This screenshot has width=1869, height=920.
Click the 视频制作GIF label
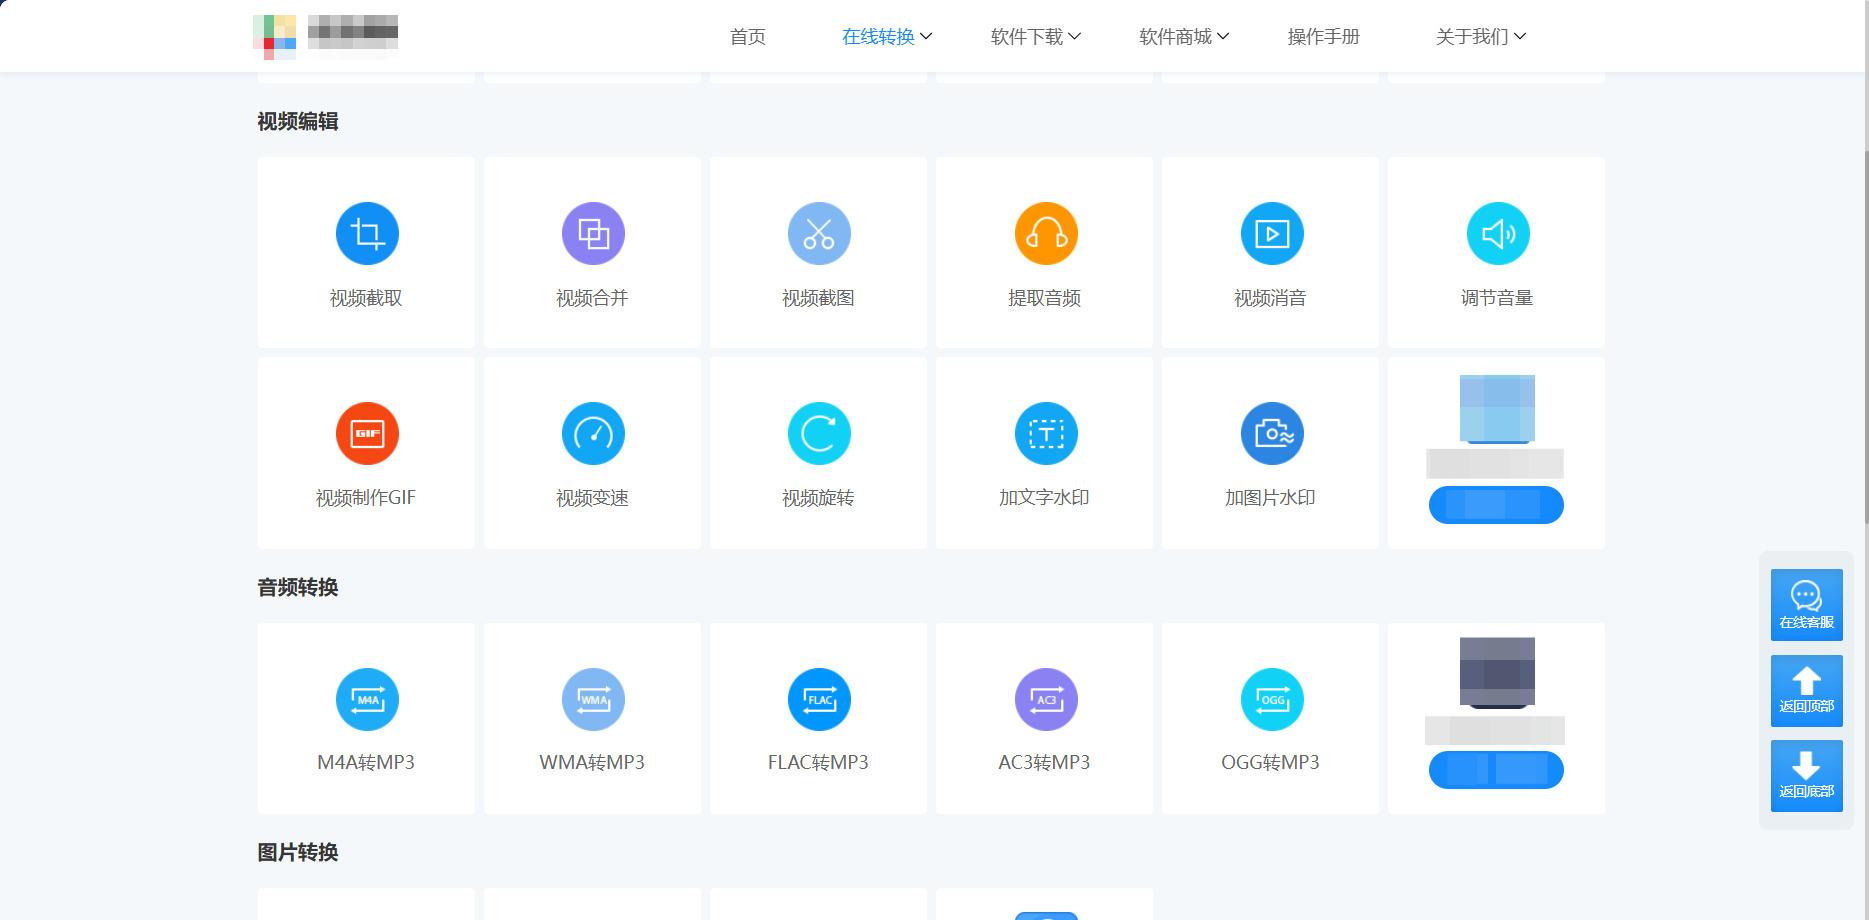point(366,498)
